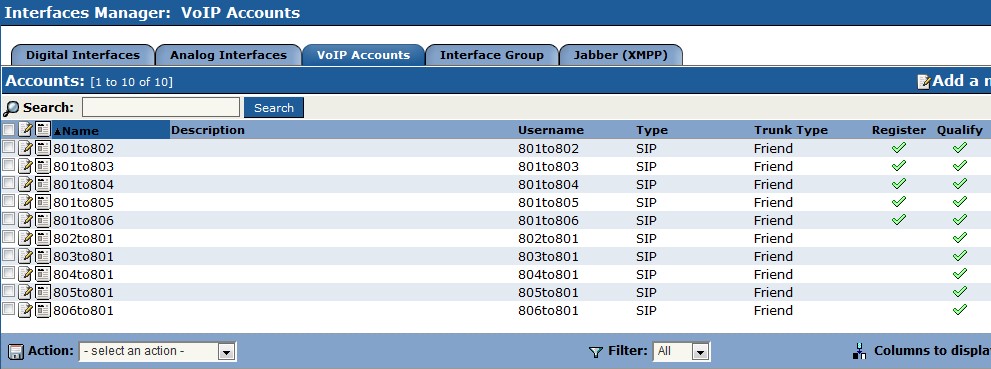Edit the 804to801 account via pencil icon
Image resolution: width=991 pixels, height=369 pixels.
point(25,274)
